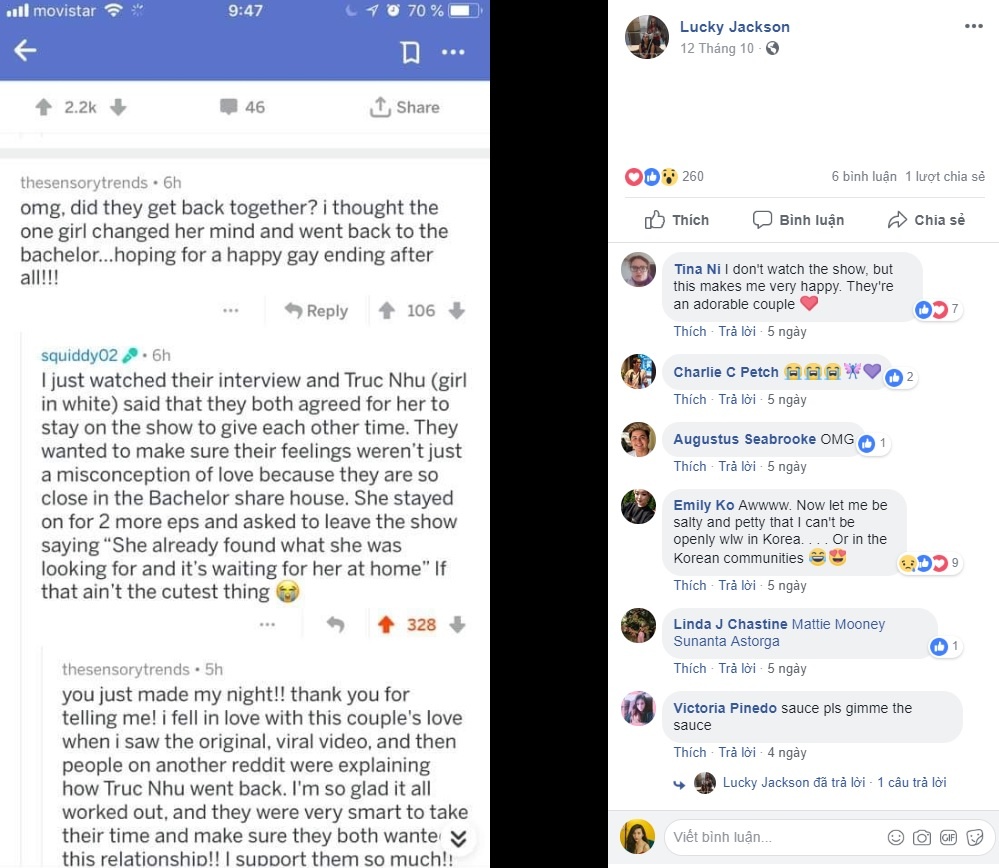Viewport: 999px width, 868px height.
Task: Reply to thesensorytrends' top comment
Action: coord(316,311)
